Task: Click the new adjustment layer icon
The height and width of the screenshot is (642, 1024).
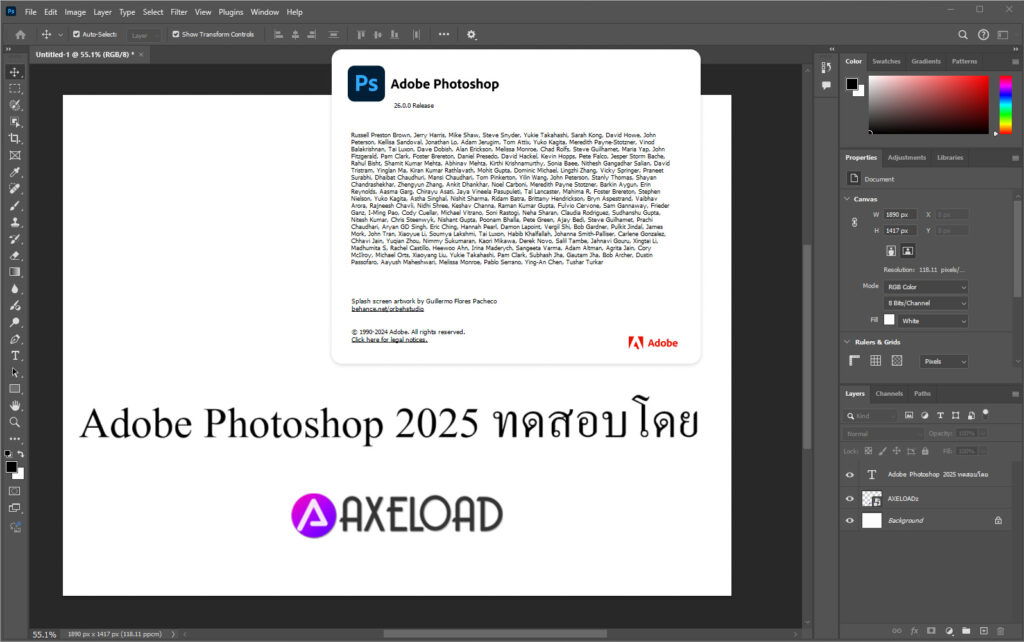Action: pyautogui.click(x=949, y=631)
